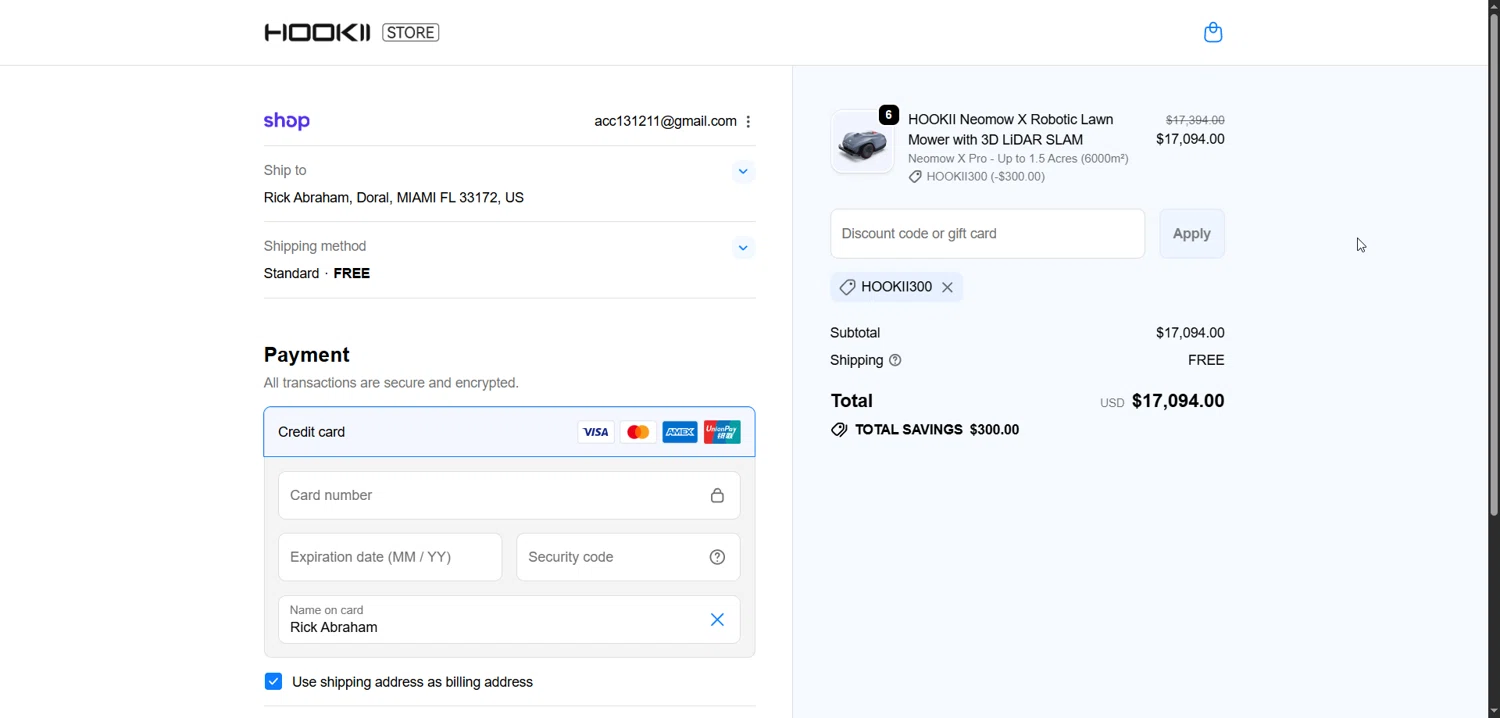Clear the Name on card field

tap(717, 620)
